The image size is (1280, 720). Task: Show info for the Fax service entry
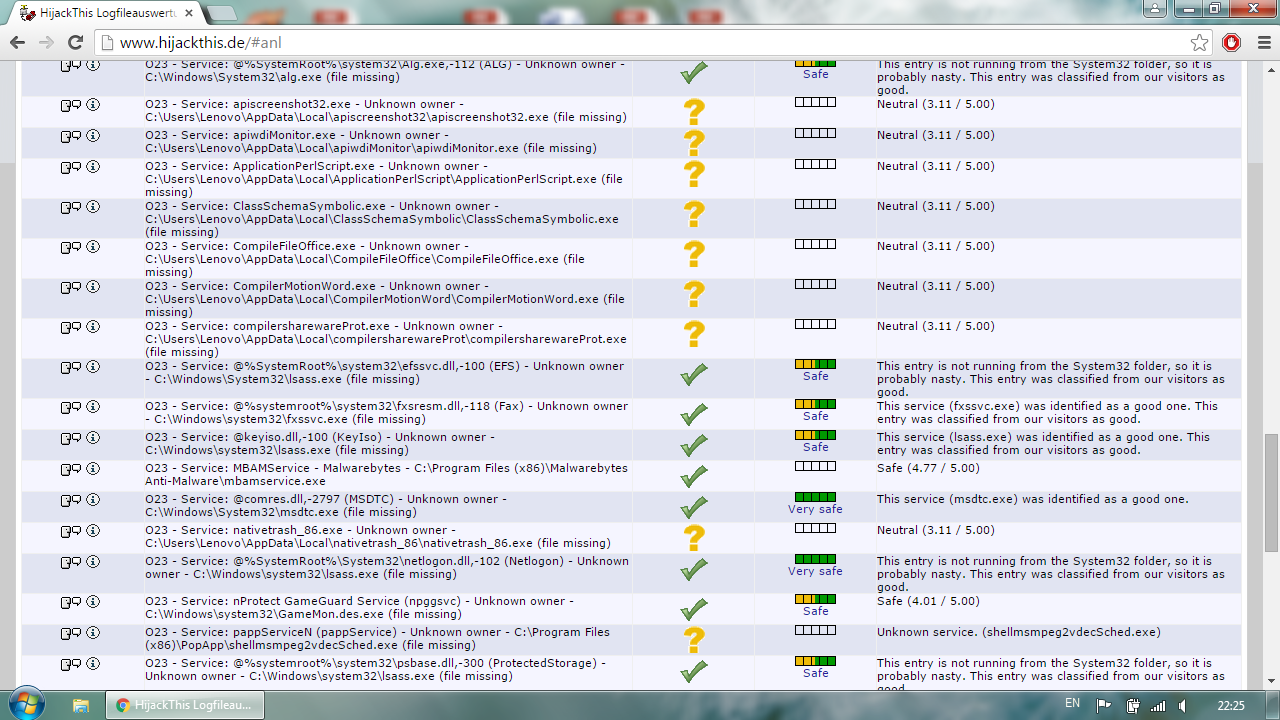click(x=93, y=407)
